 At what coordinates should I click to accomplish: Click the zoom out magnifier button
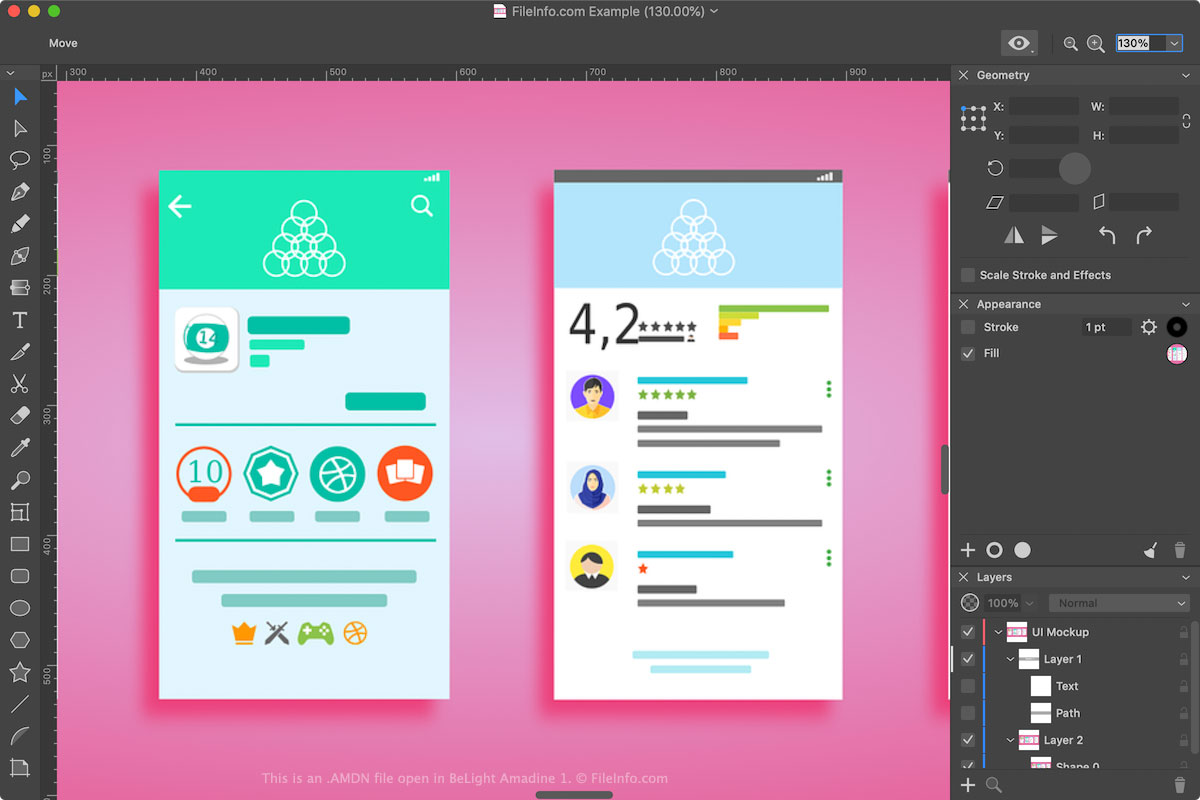coord(1071,44)
